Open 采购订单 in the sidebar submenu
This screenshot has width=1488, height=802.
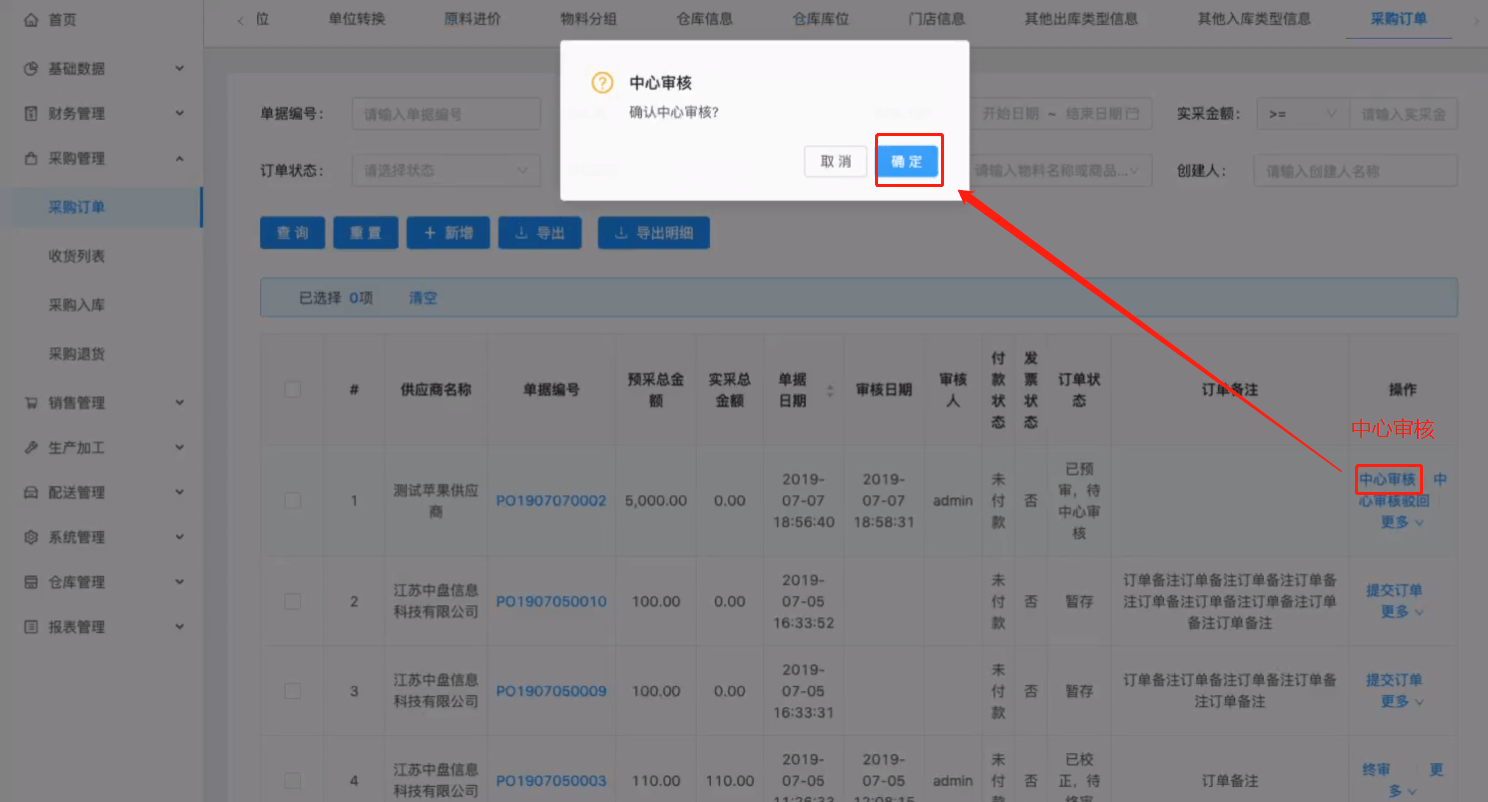click(77, 207)
